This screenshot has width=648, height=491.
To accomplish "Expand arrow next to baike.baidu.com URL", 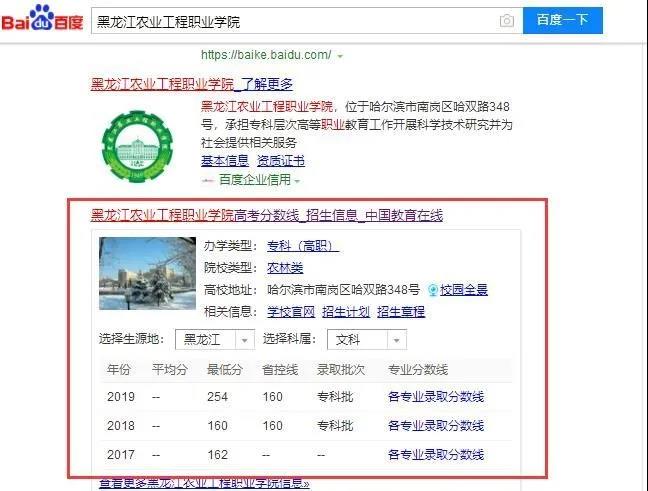I will 340,56.
